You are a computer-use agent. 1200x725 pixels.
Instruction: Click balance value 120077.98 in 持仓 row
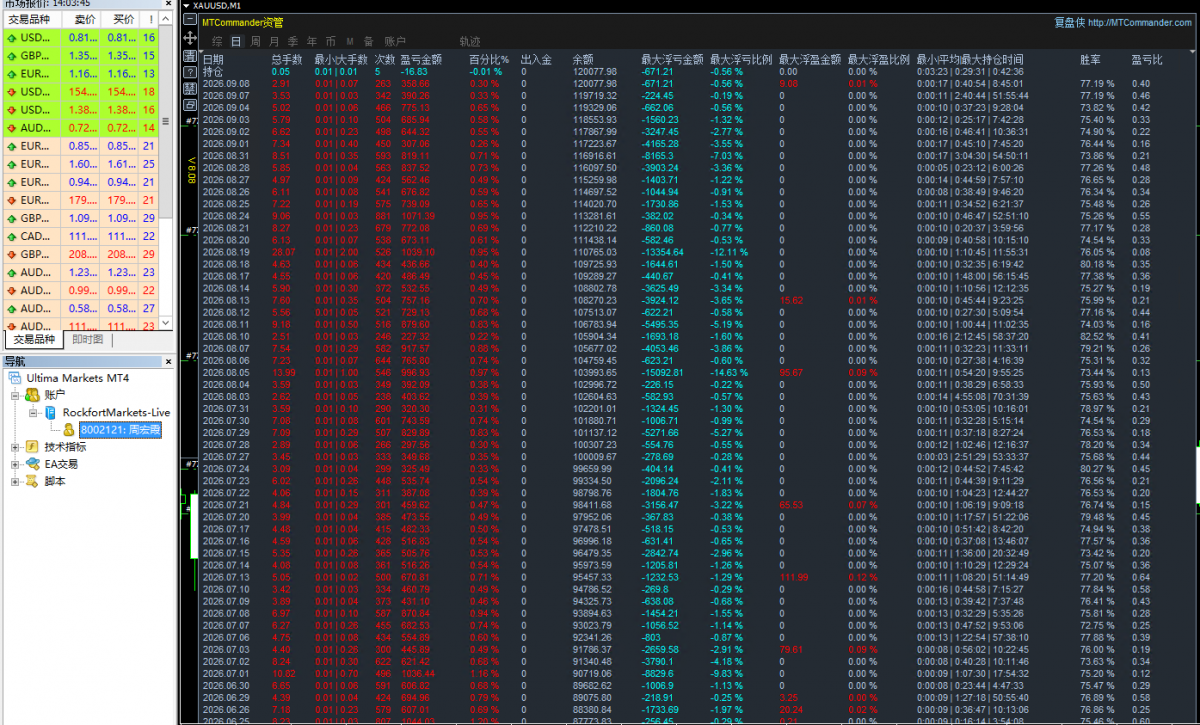[595, 72]
